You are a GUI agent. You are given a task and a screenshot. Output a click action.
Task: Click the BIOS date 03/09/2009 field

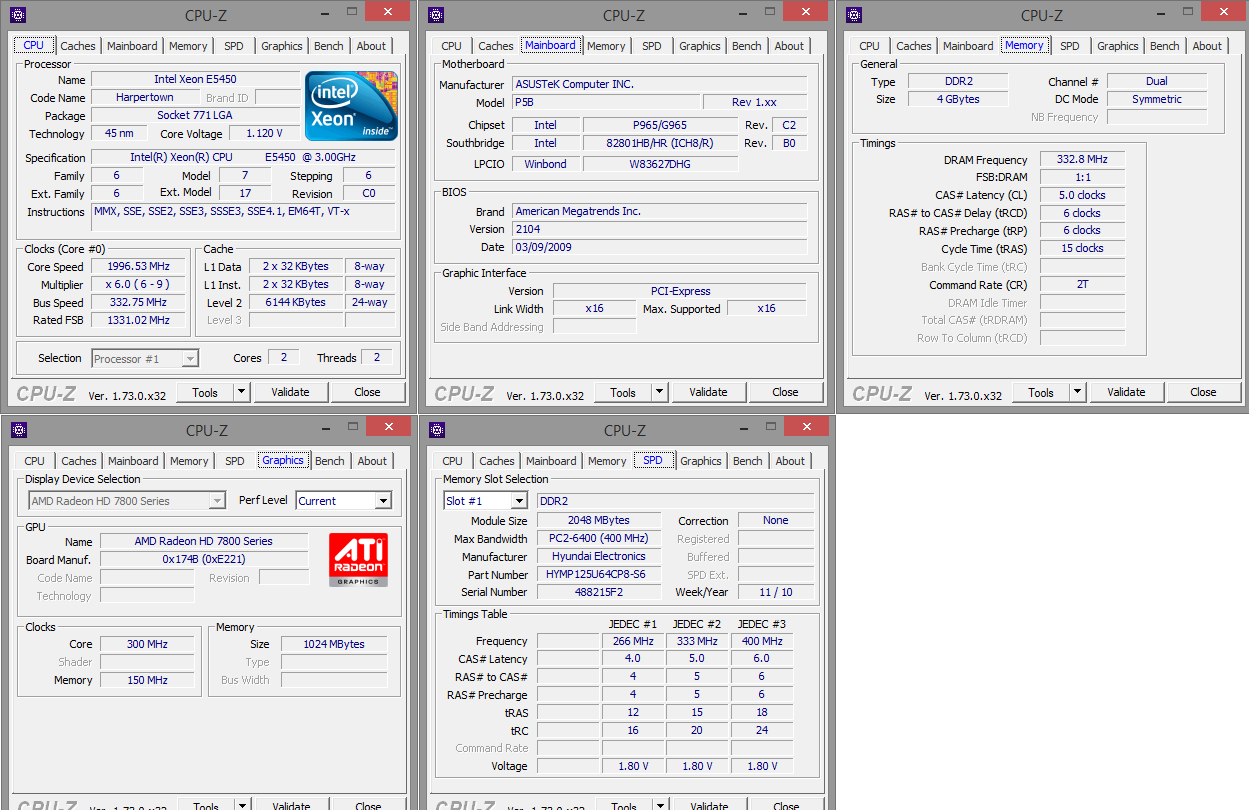point(659,247)
